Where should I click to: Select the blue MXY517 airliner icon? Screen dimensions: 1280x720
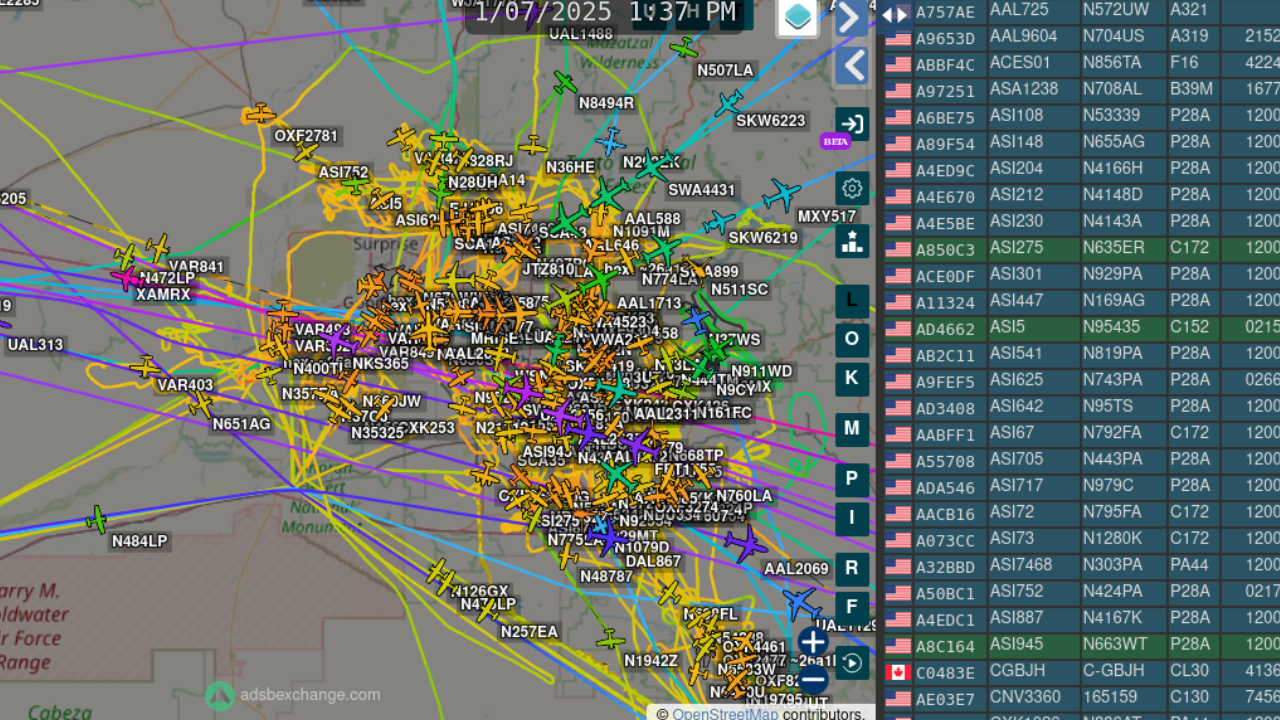782,194
